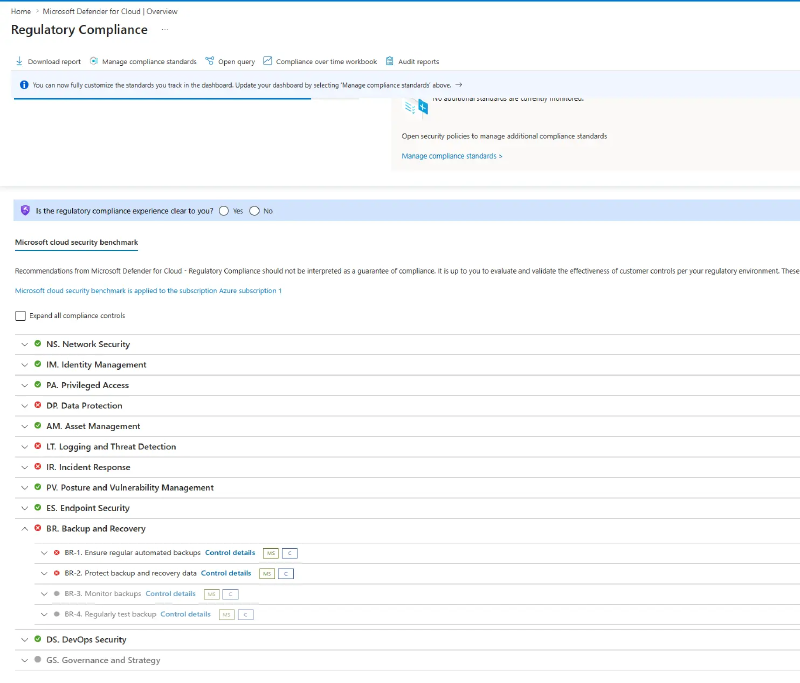Expand the DP. Data Protection chevron
800x683 pixels.
[x=24, y=406]
